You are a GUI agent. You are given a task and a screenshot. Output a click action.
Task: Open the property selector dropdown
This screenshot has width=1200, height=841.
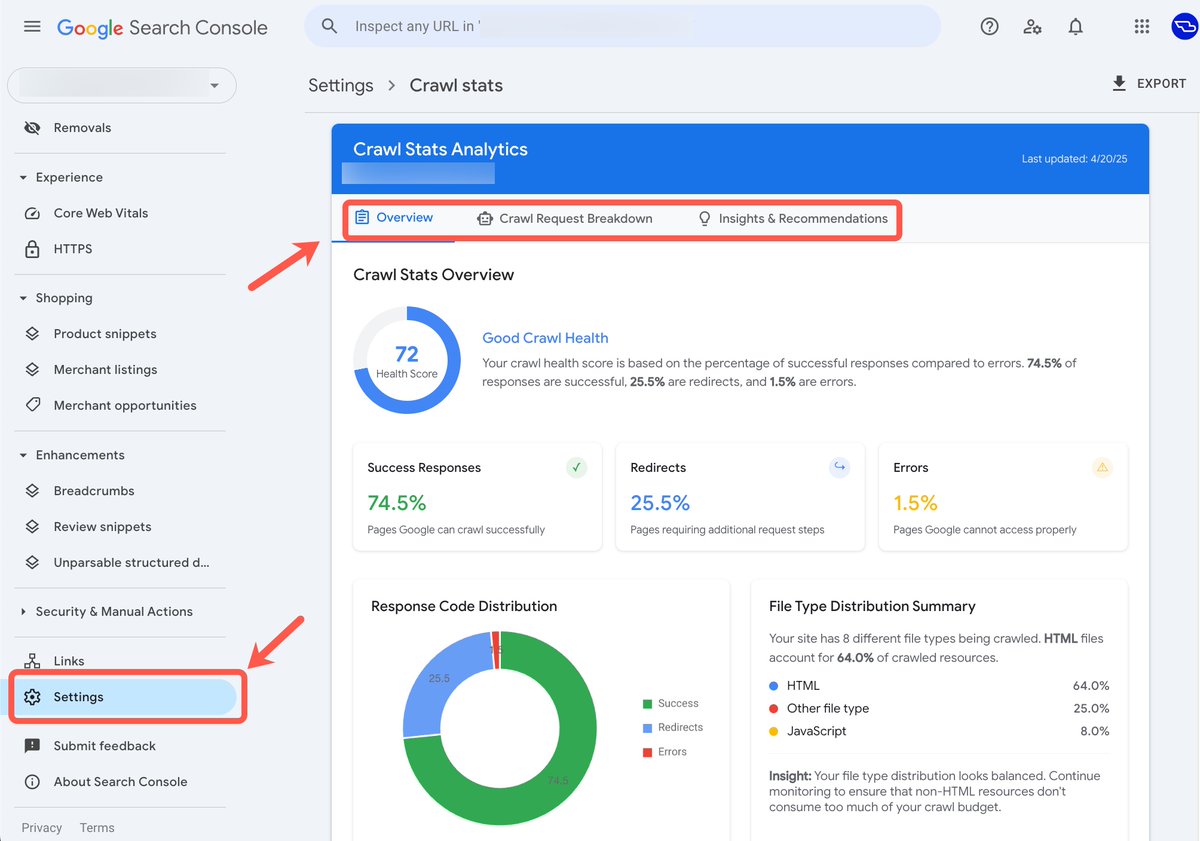point(122,86)
